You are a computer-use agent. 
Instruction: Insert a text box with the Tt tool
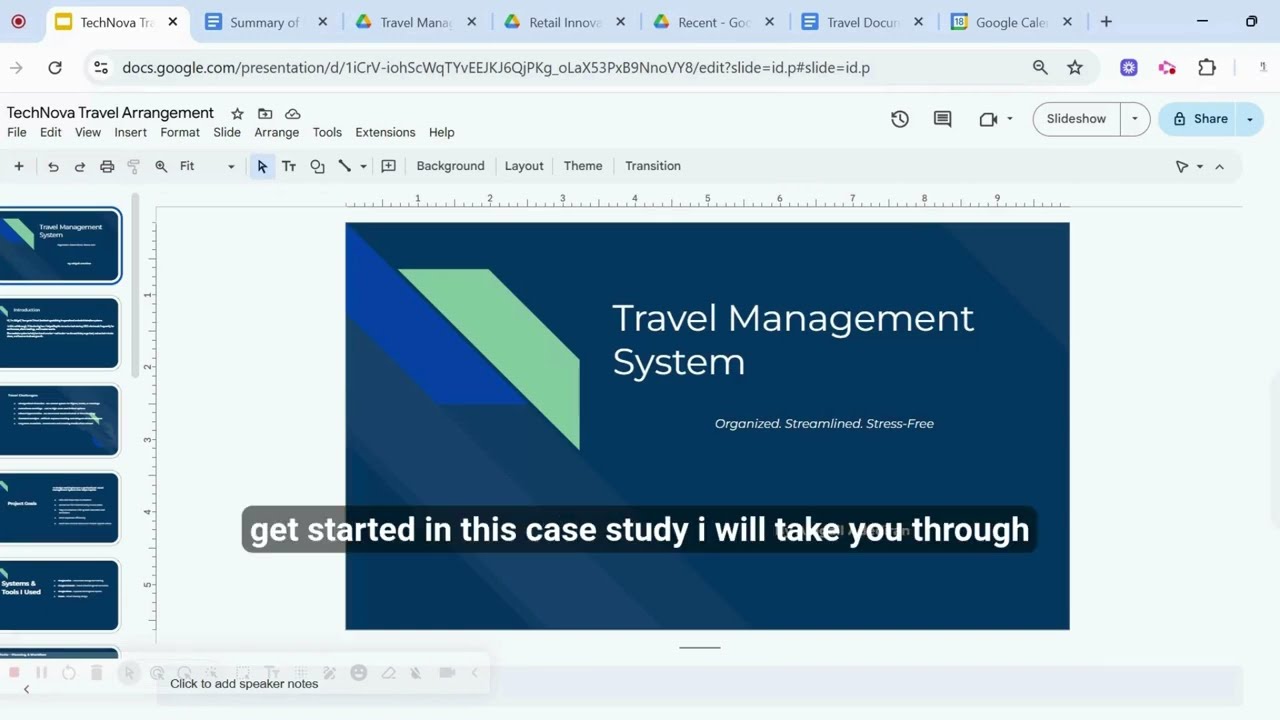[289, 166]
